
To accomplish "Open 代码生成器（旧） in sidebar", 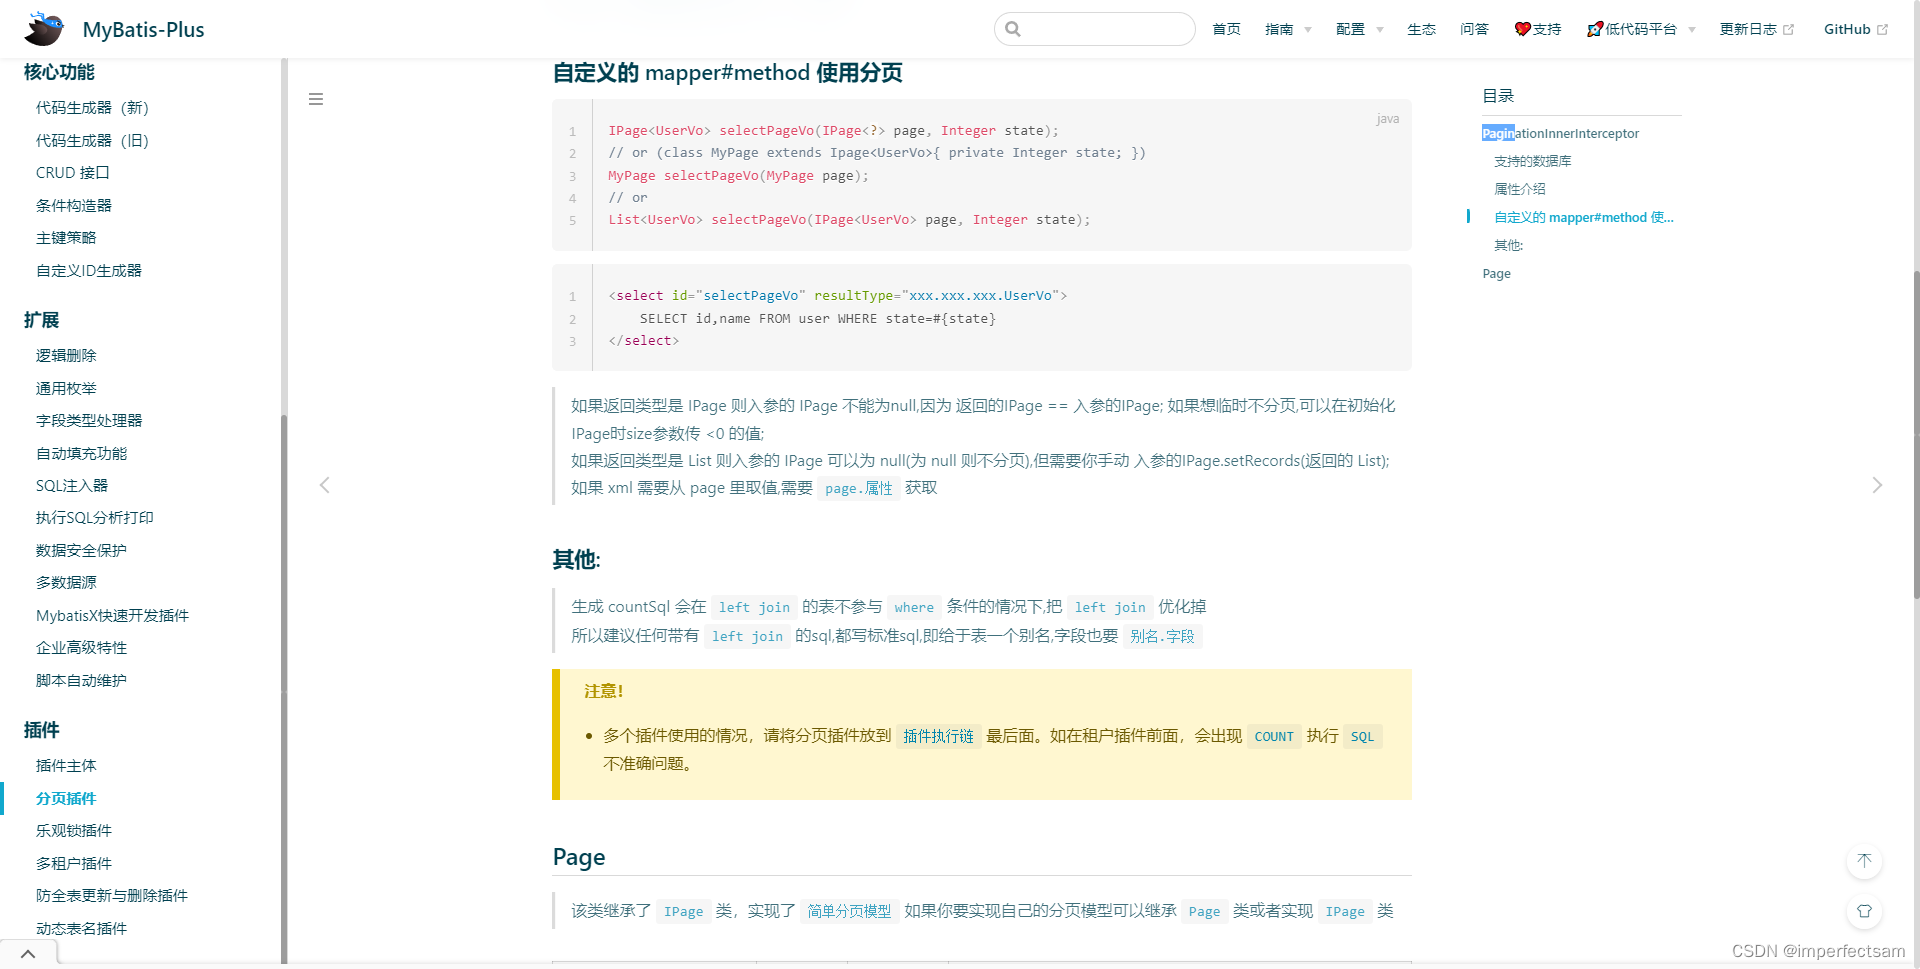I will [x=92, y=141].
